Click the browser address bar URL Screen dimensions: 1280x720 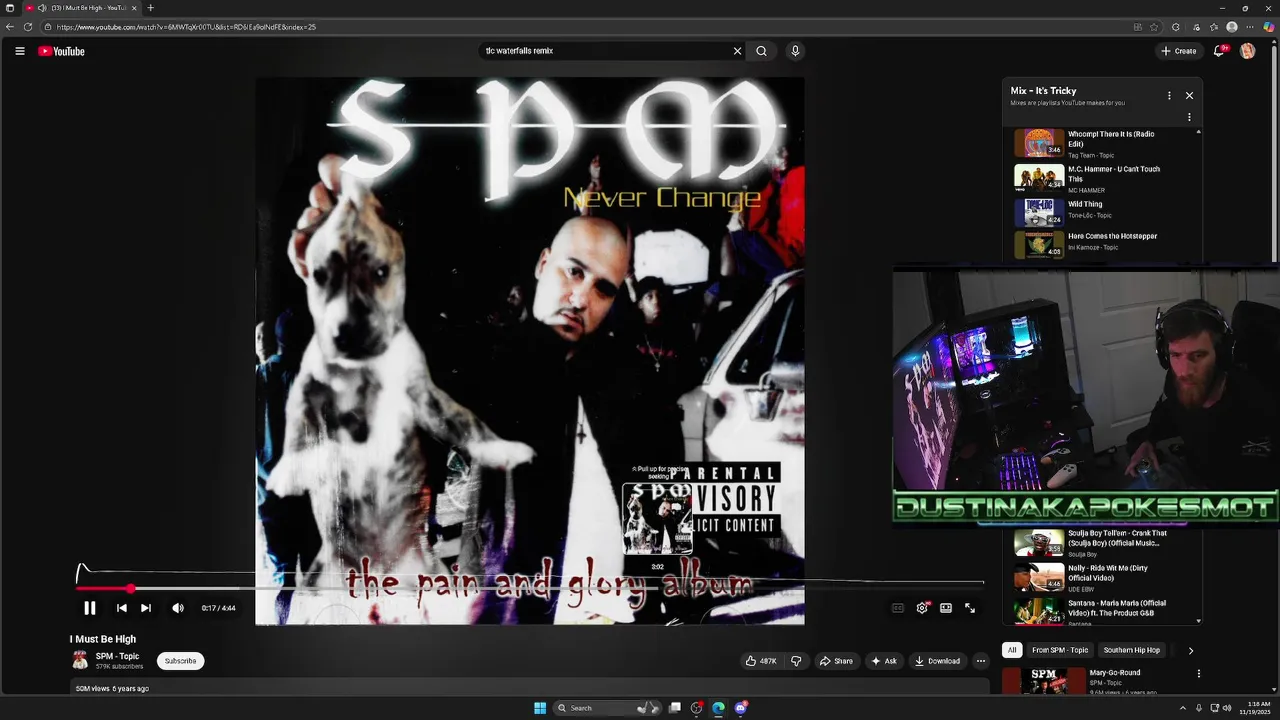[x=186, y=27]
